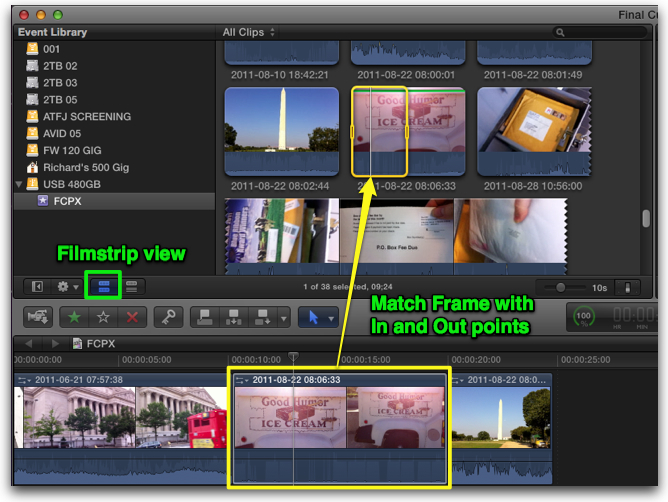Switch to Filmstrip view
The width and height of the screenshot is (668, 502).
[x=104, y=286]
